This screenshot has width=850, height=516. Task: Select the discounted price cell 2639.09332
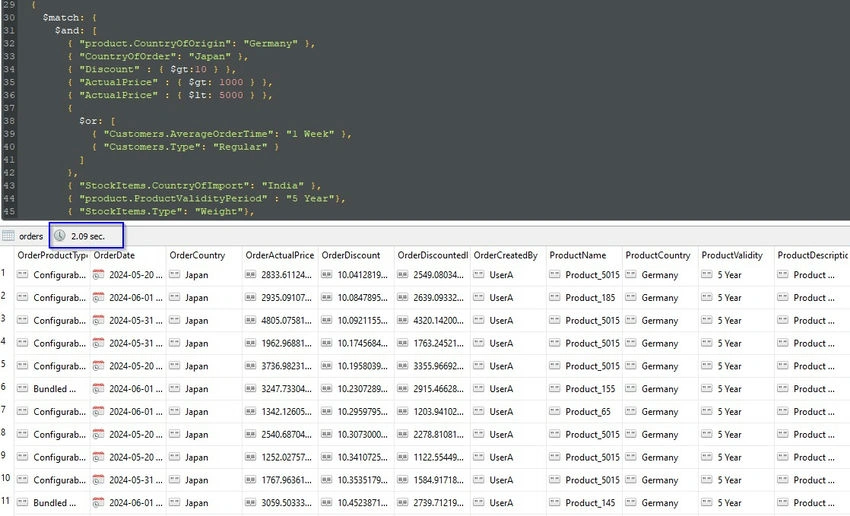pyautogui.click(x=432, y=298)
